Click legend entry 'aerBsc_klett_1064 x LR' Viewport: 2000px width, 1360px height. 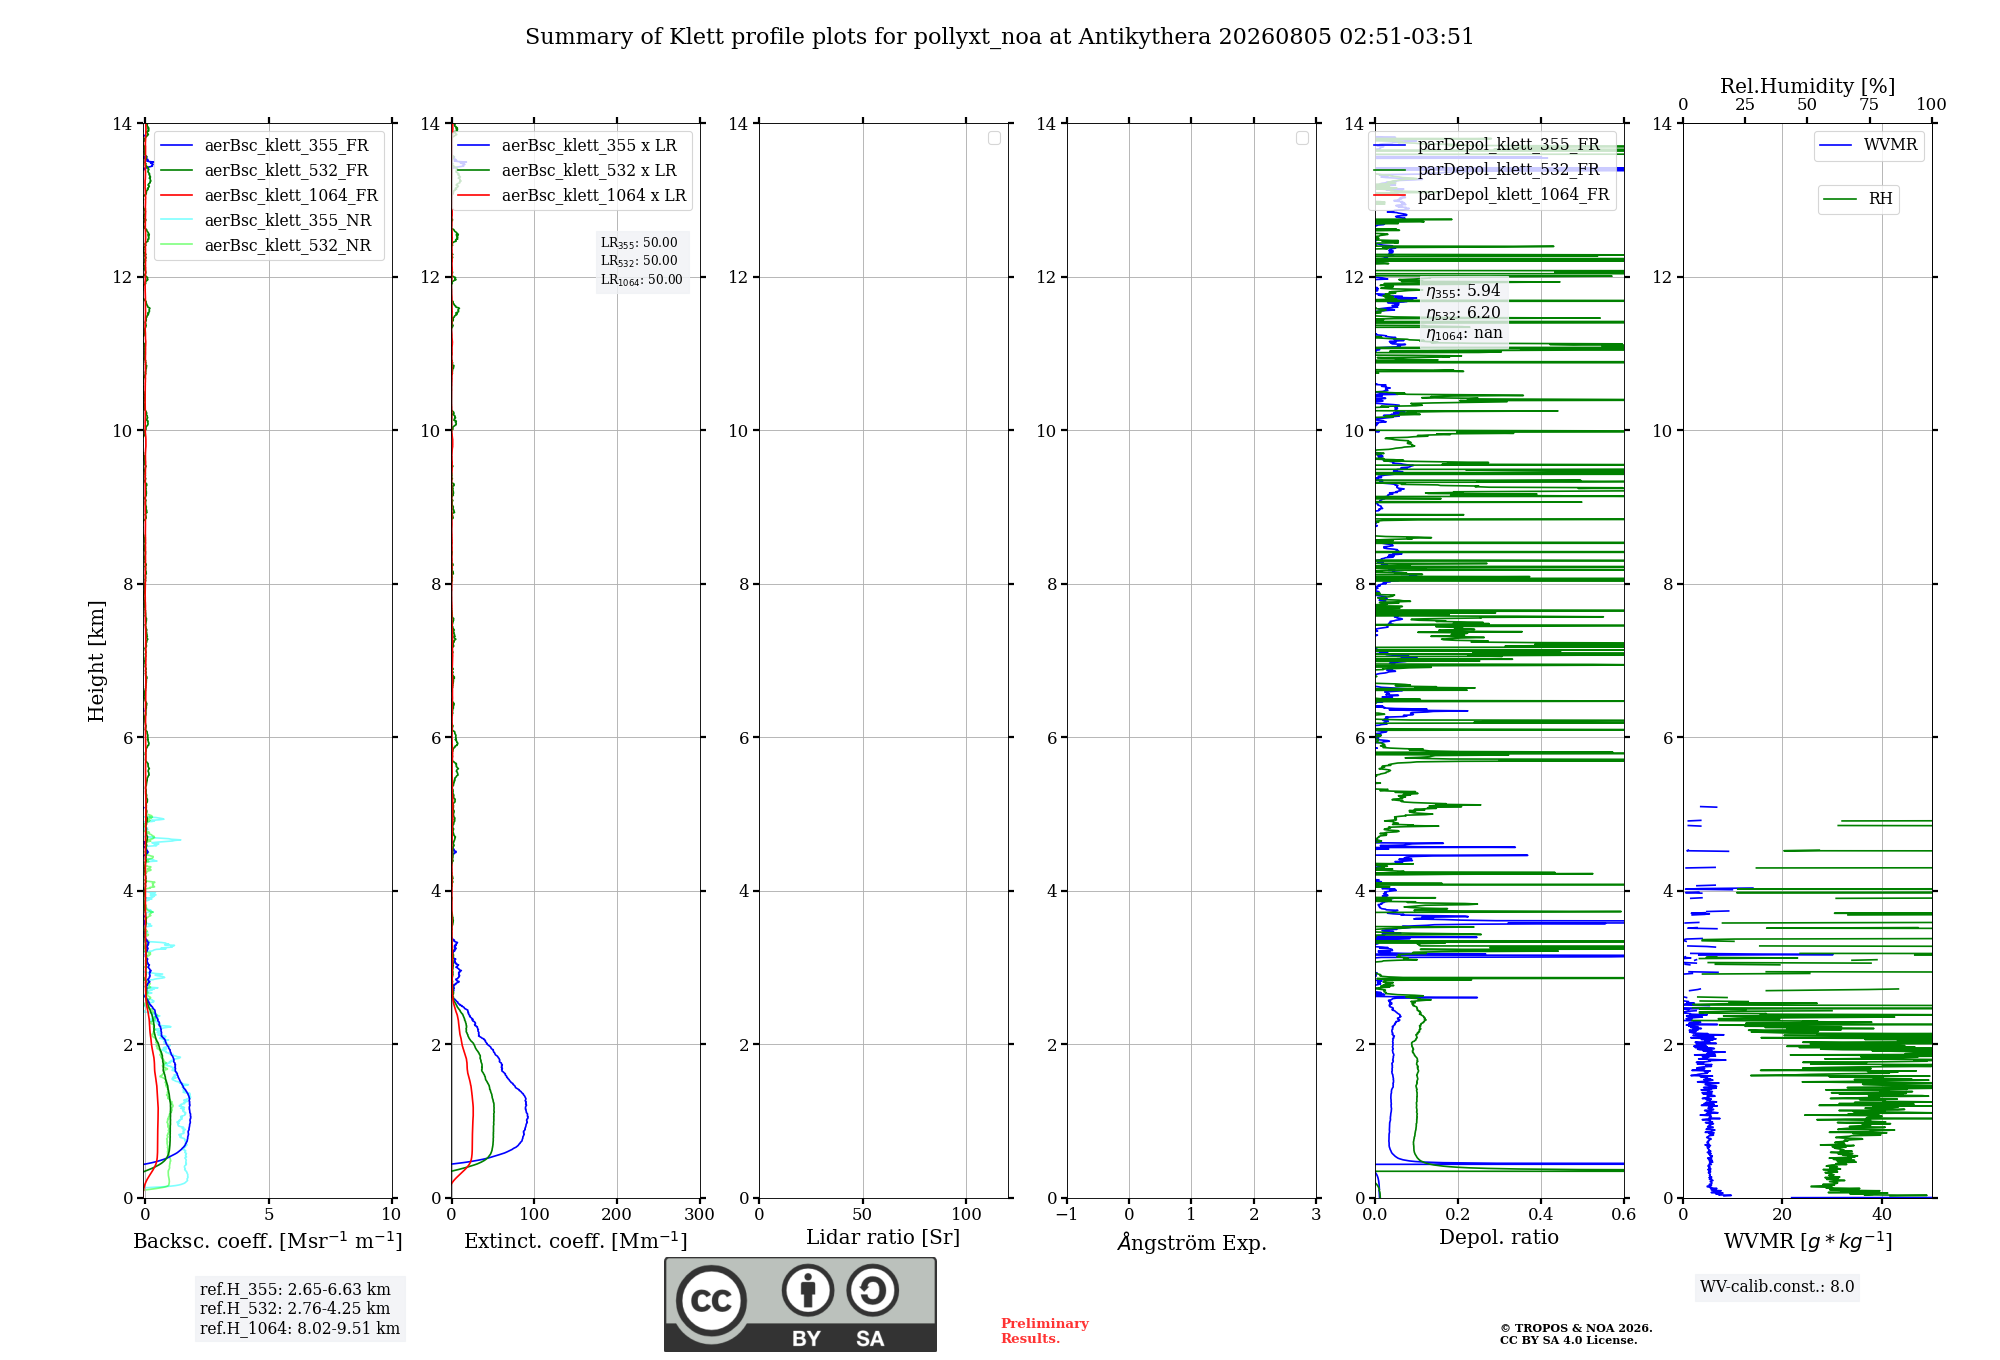pos(594,196)
